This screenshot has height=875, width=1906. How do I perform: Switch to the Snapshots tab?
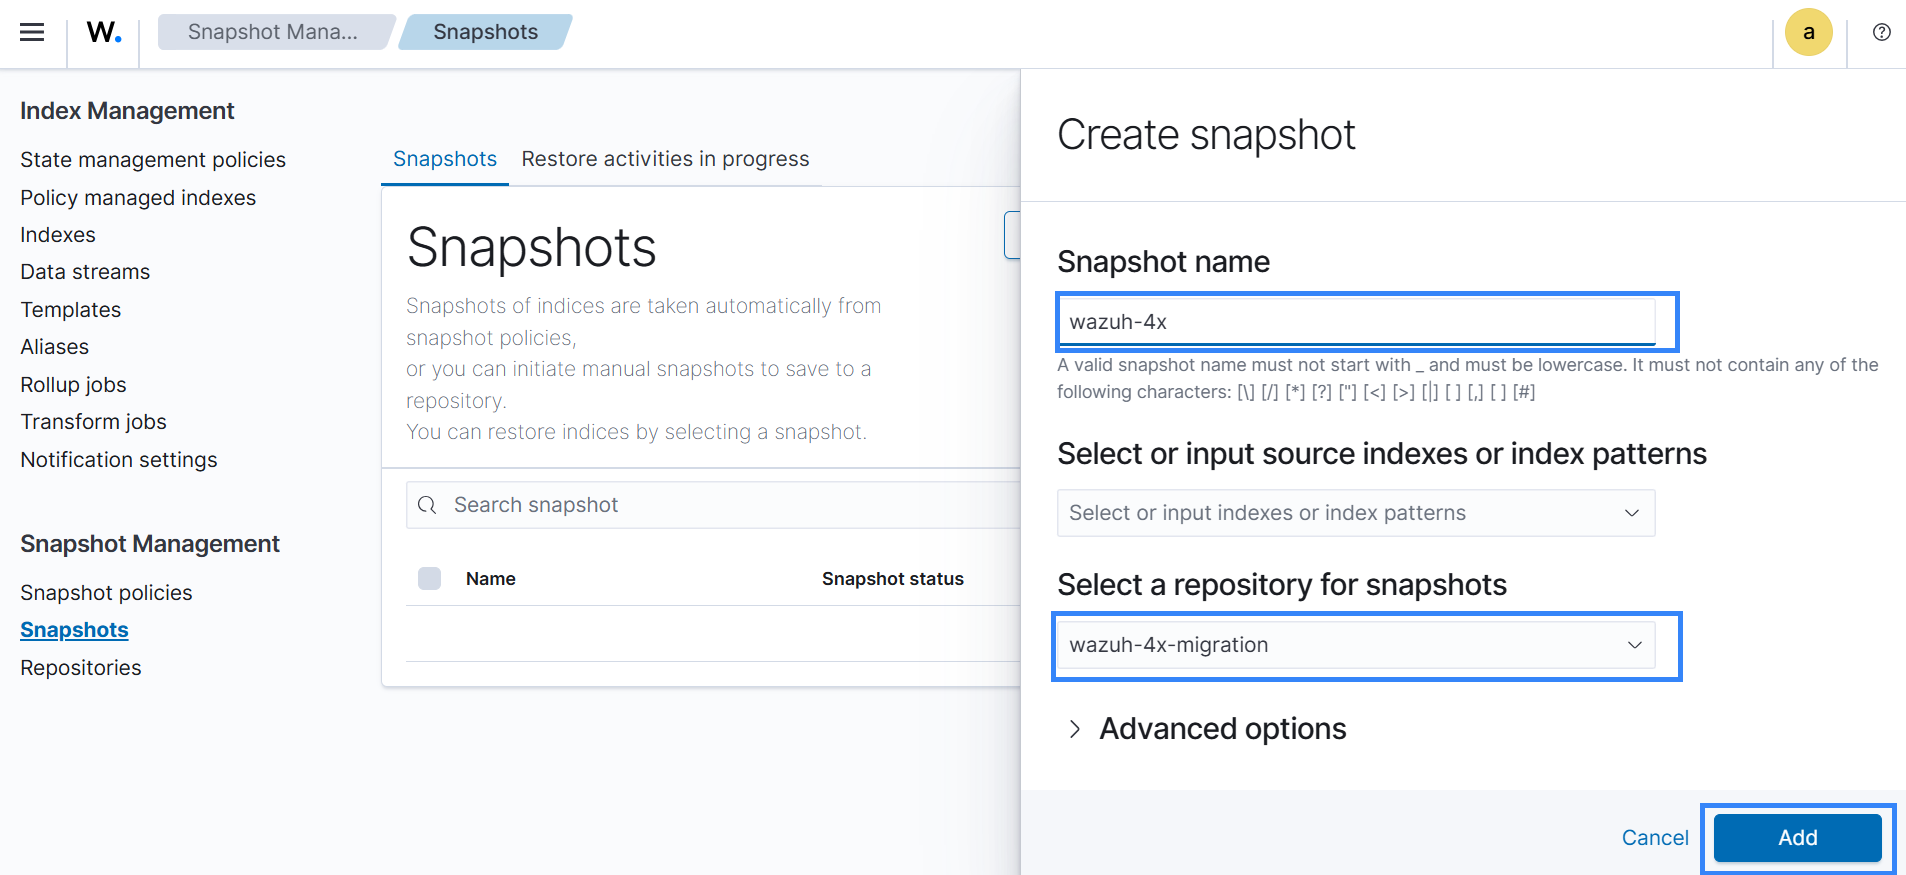pos(445,159)
